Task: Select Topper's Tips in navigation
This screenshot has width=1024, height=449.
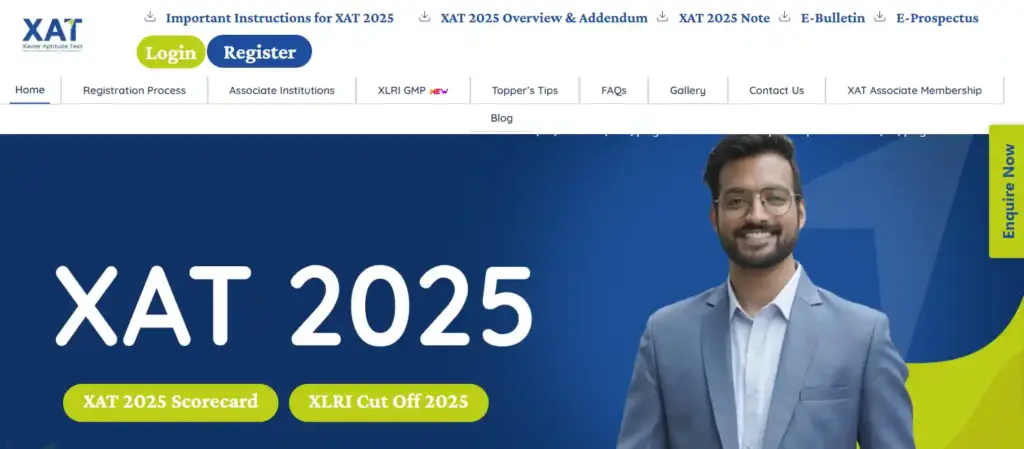Action: (525, 91)
